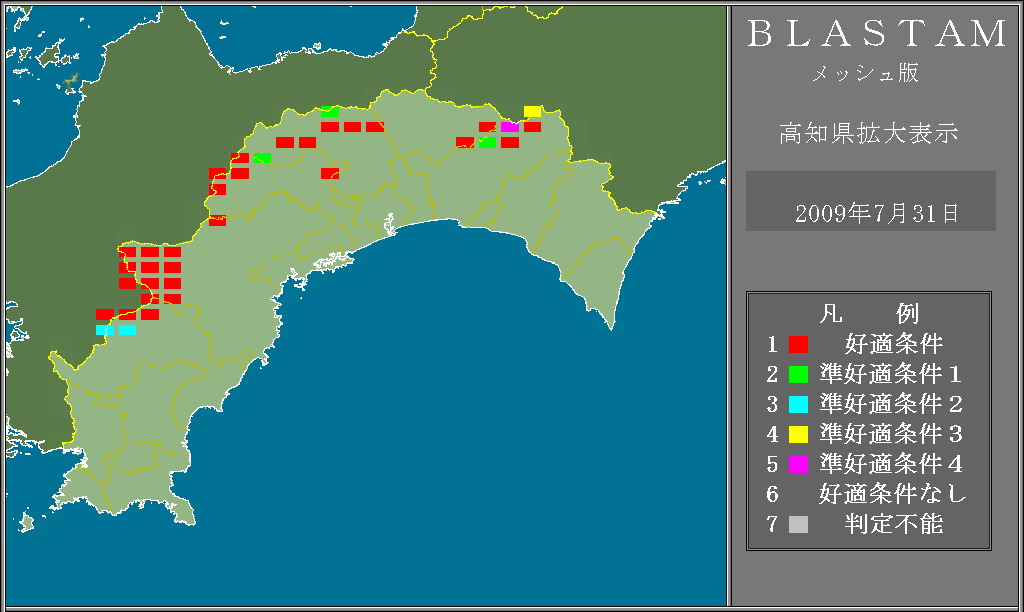Select the right cyan mesh cell
Viewport: 1024px width, 612px height.
click(127, 330)
